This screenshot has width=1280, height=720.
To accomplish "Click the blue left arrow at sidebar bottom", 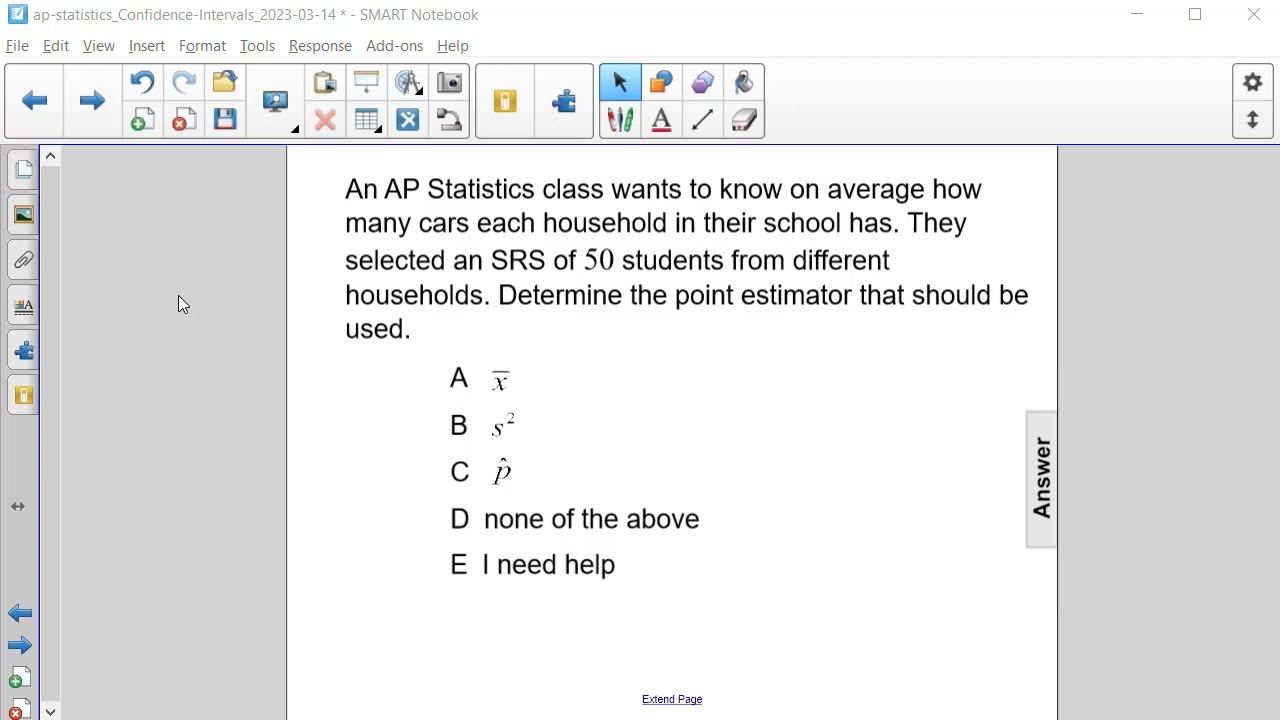I will [19, 614].
